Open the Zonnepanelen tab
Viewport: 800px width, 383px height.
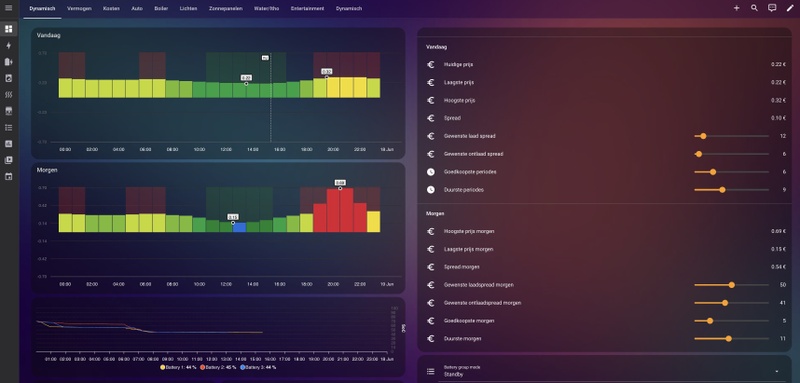(226, 9)
